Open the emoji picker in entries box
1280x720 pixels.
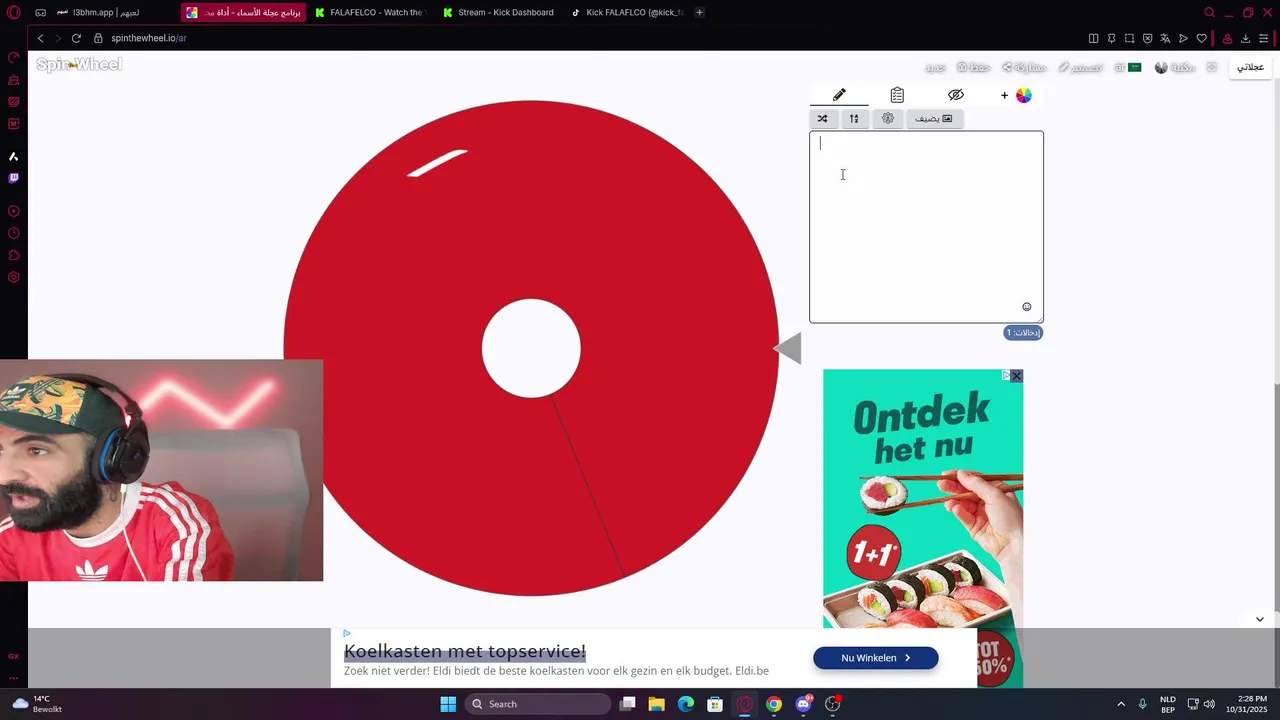point(1026,307)
